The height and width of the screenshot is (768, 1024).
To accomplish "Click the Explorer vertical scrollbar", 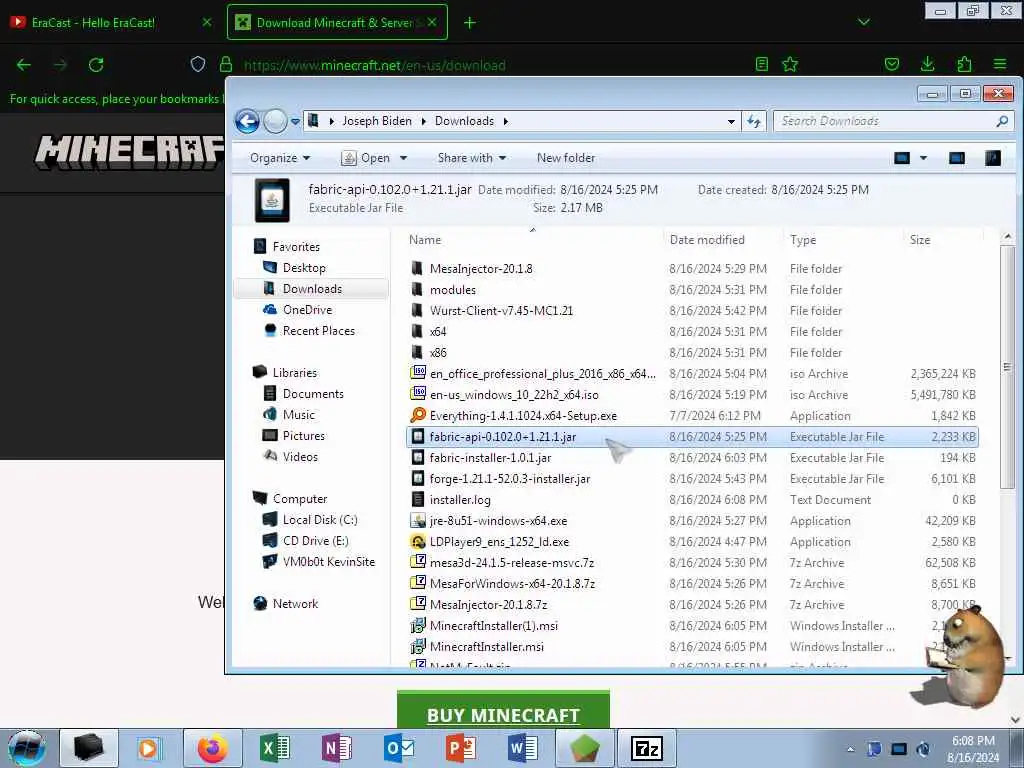I will (x=1007, y=366).
